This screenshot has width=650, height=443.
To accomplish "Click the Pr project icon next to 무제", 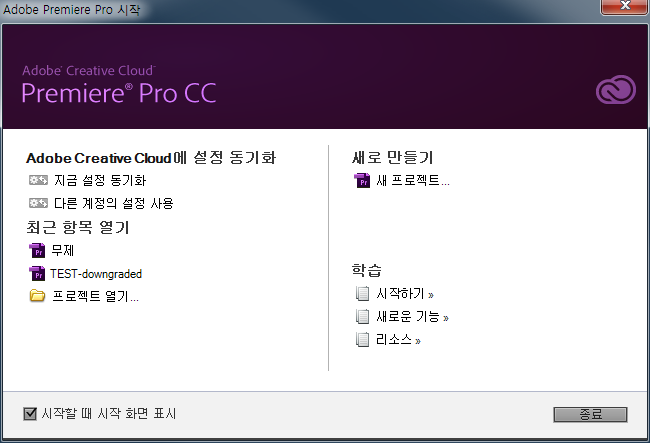I will [37, 250].
